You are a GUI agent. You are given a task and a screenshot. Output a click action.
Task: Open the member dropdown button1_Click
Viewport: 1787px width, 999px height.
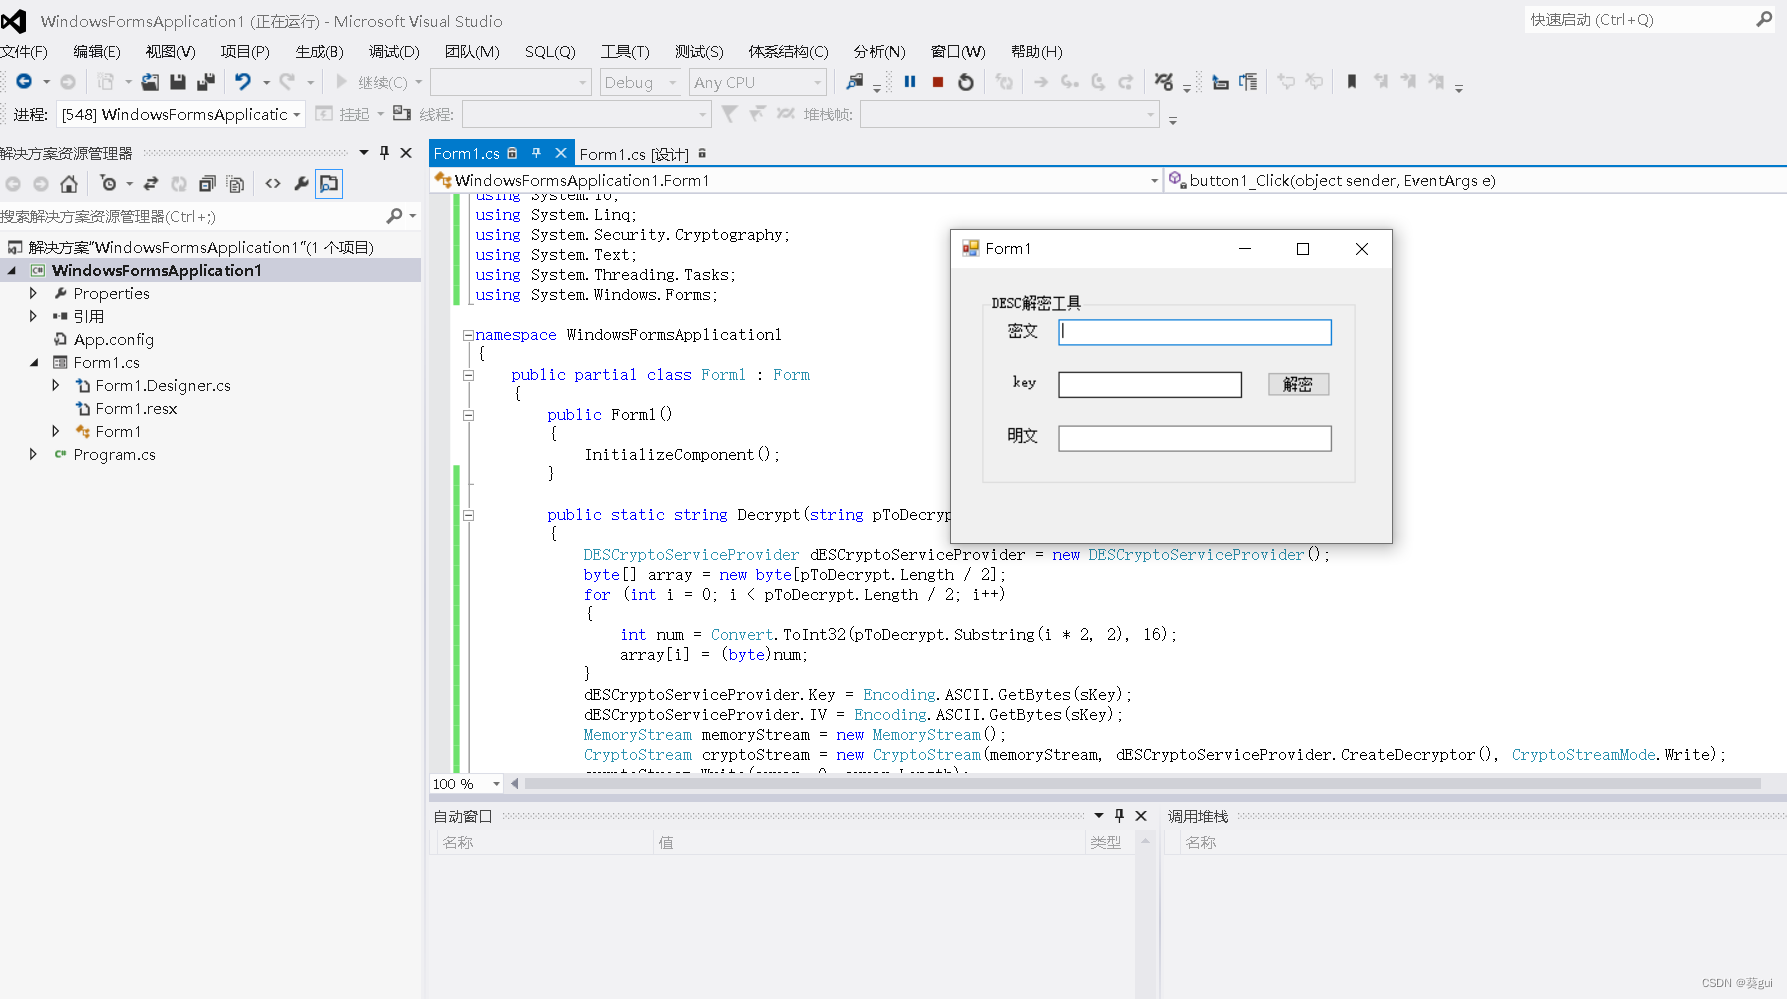(1476, 180)
